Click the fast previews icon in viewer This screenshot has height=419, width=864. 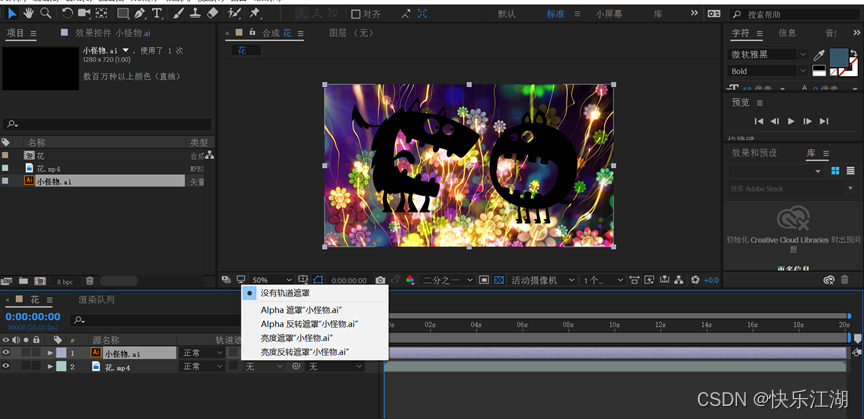point(649,280)
